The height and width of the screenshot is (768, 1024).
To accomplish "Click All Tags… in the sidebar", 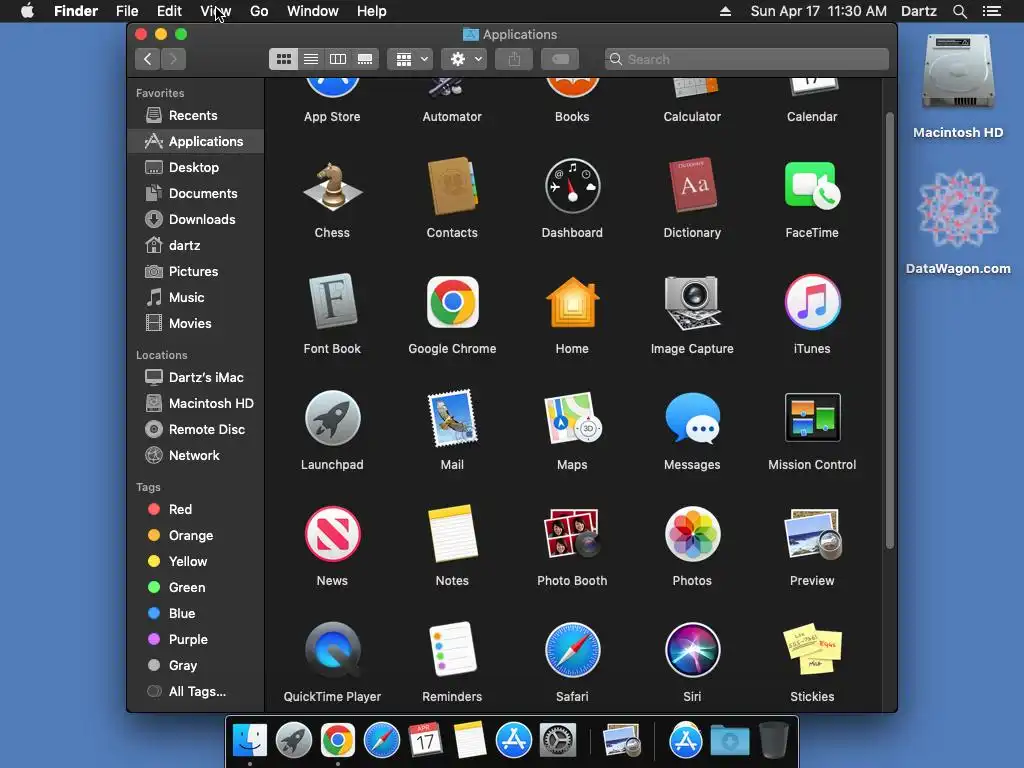I will (x=196, y=692).
